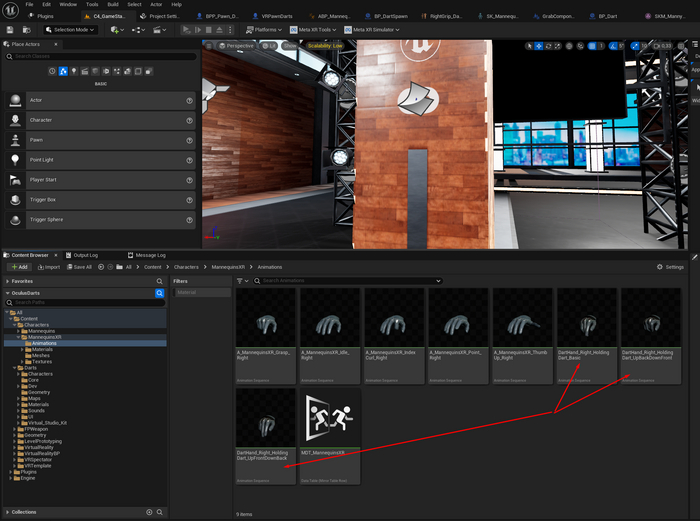700x521 pixels.
Task: Click the add collection plus icon
Action: [x=149, y=511]
